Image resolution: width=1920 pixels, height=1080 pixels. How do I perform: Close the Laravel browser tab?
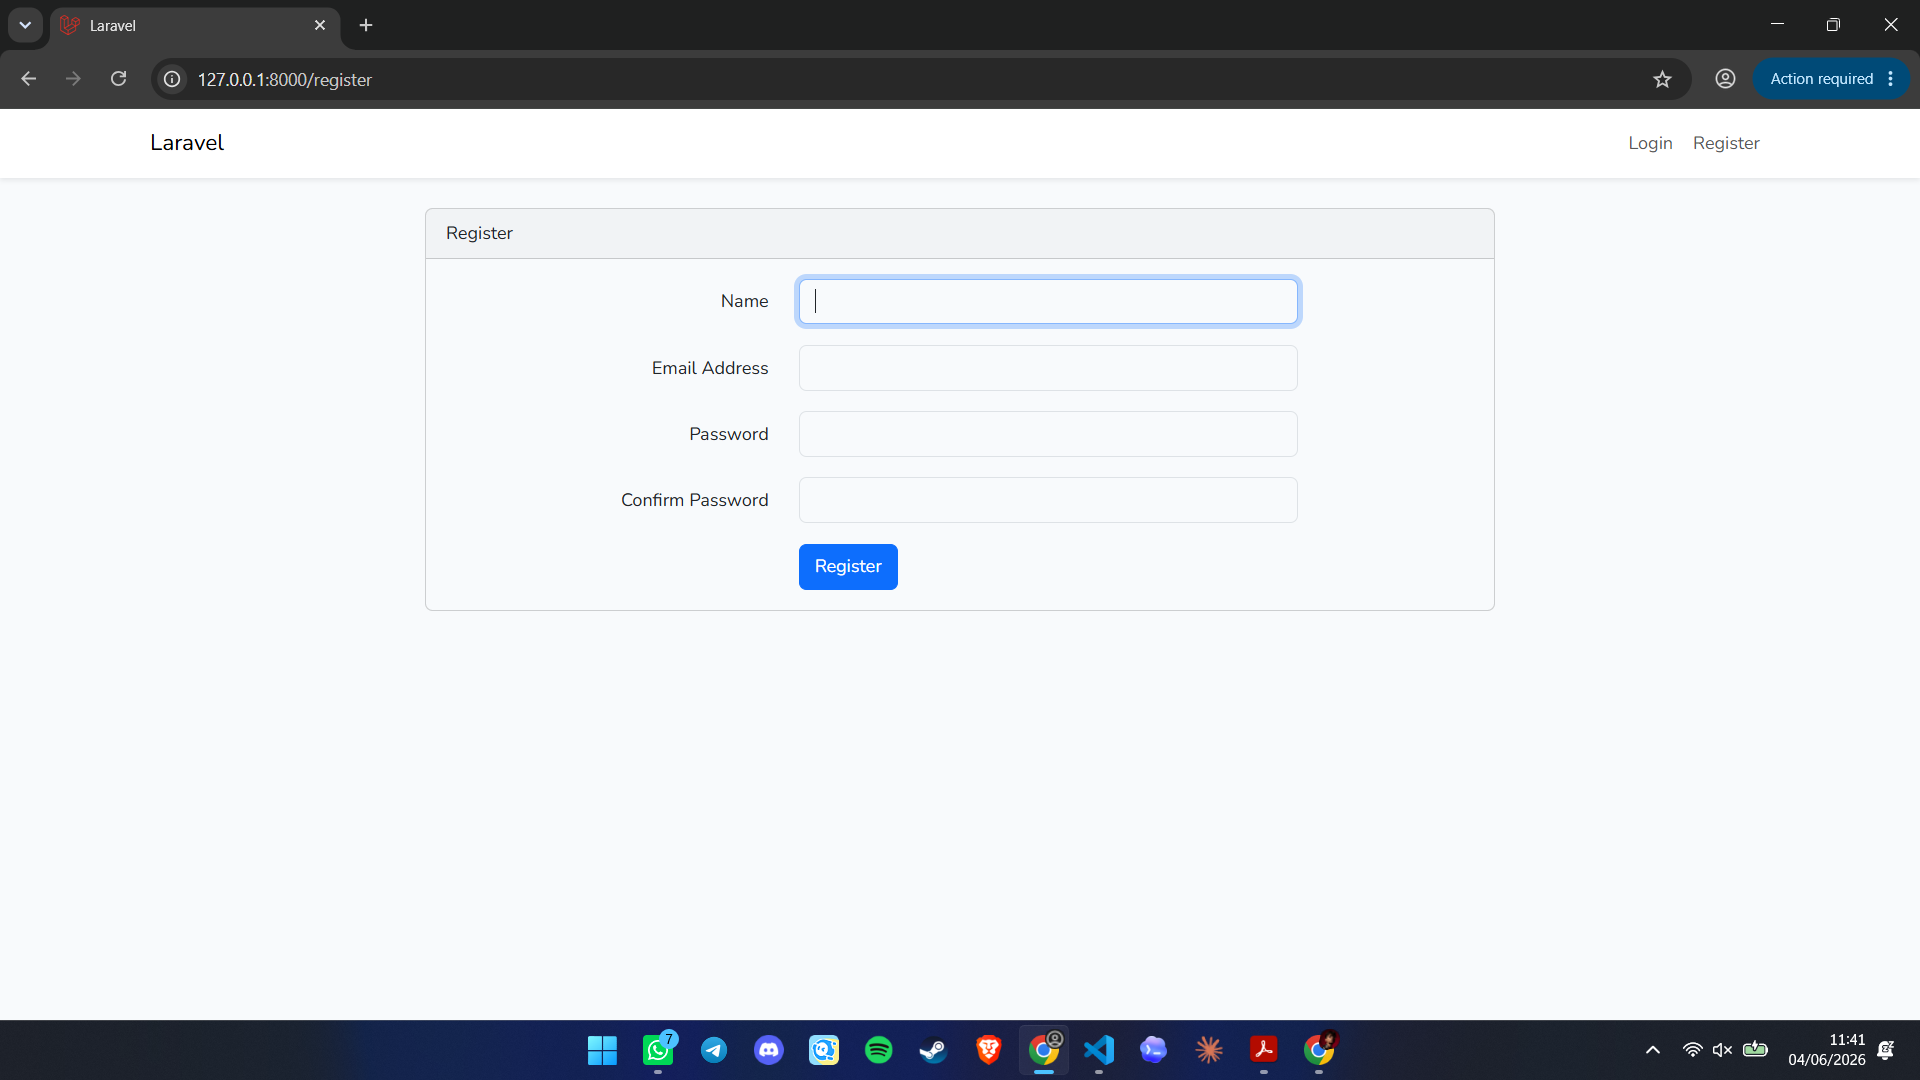click(320, 25)
